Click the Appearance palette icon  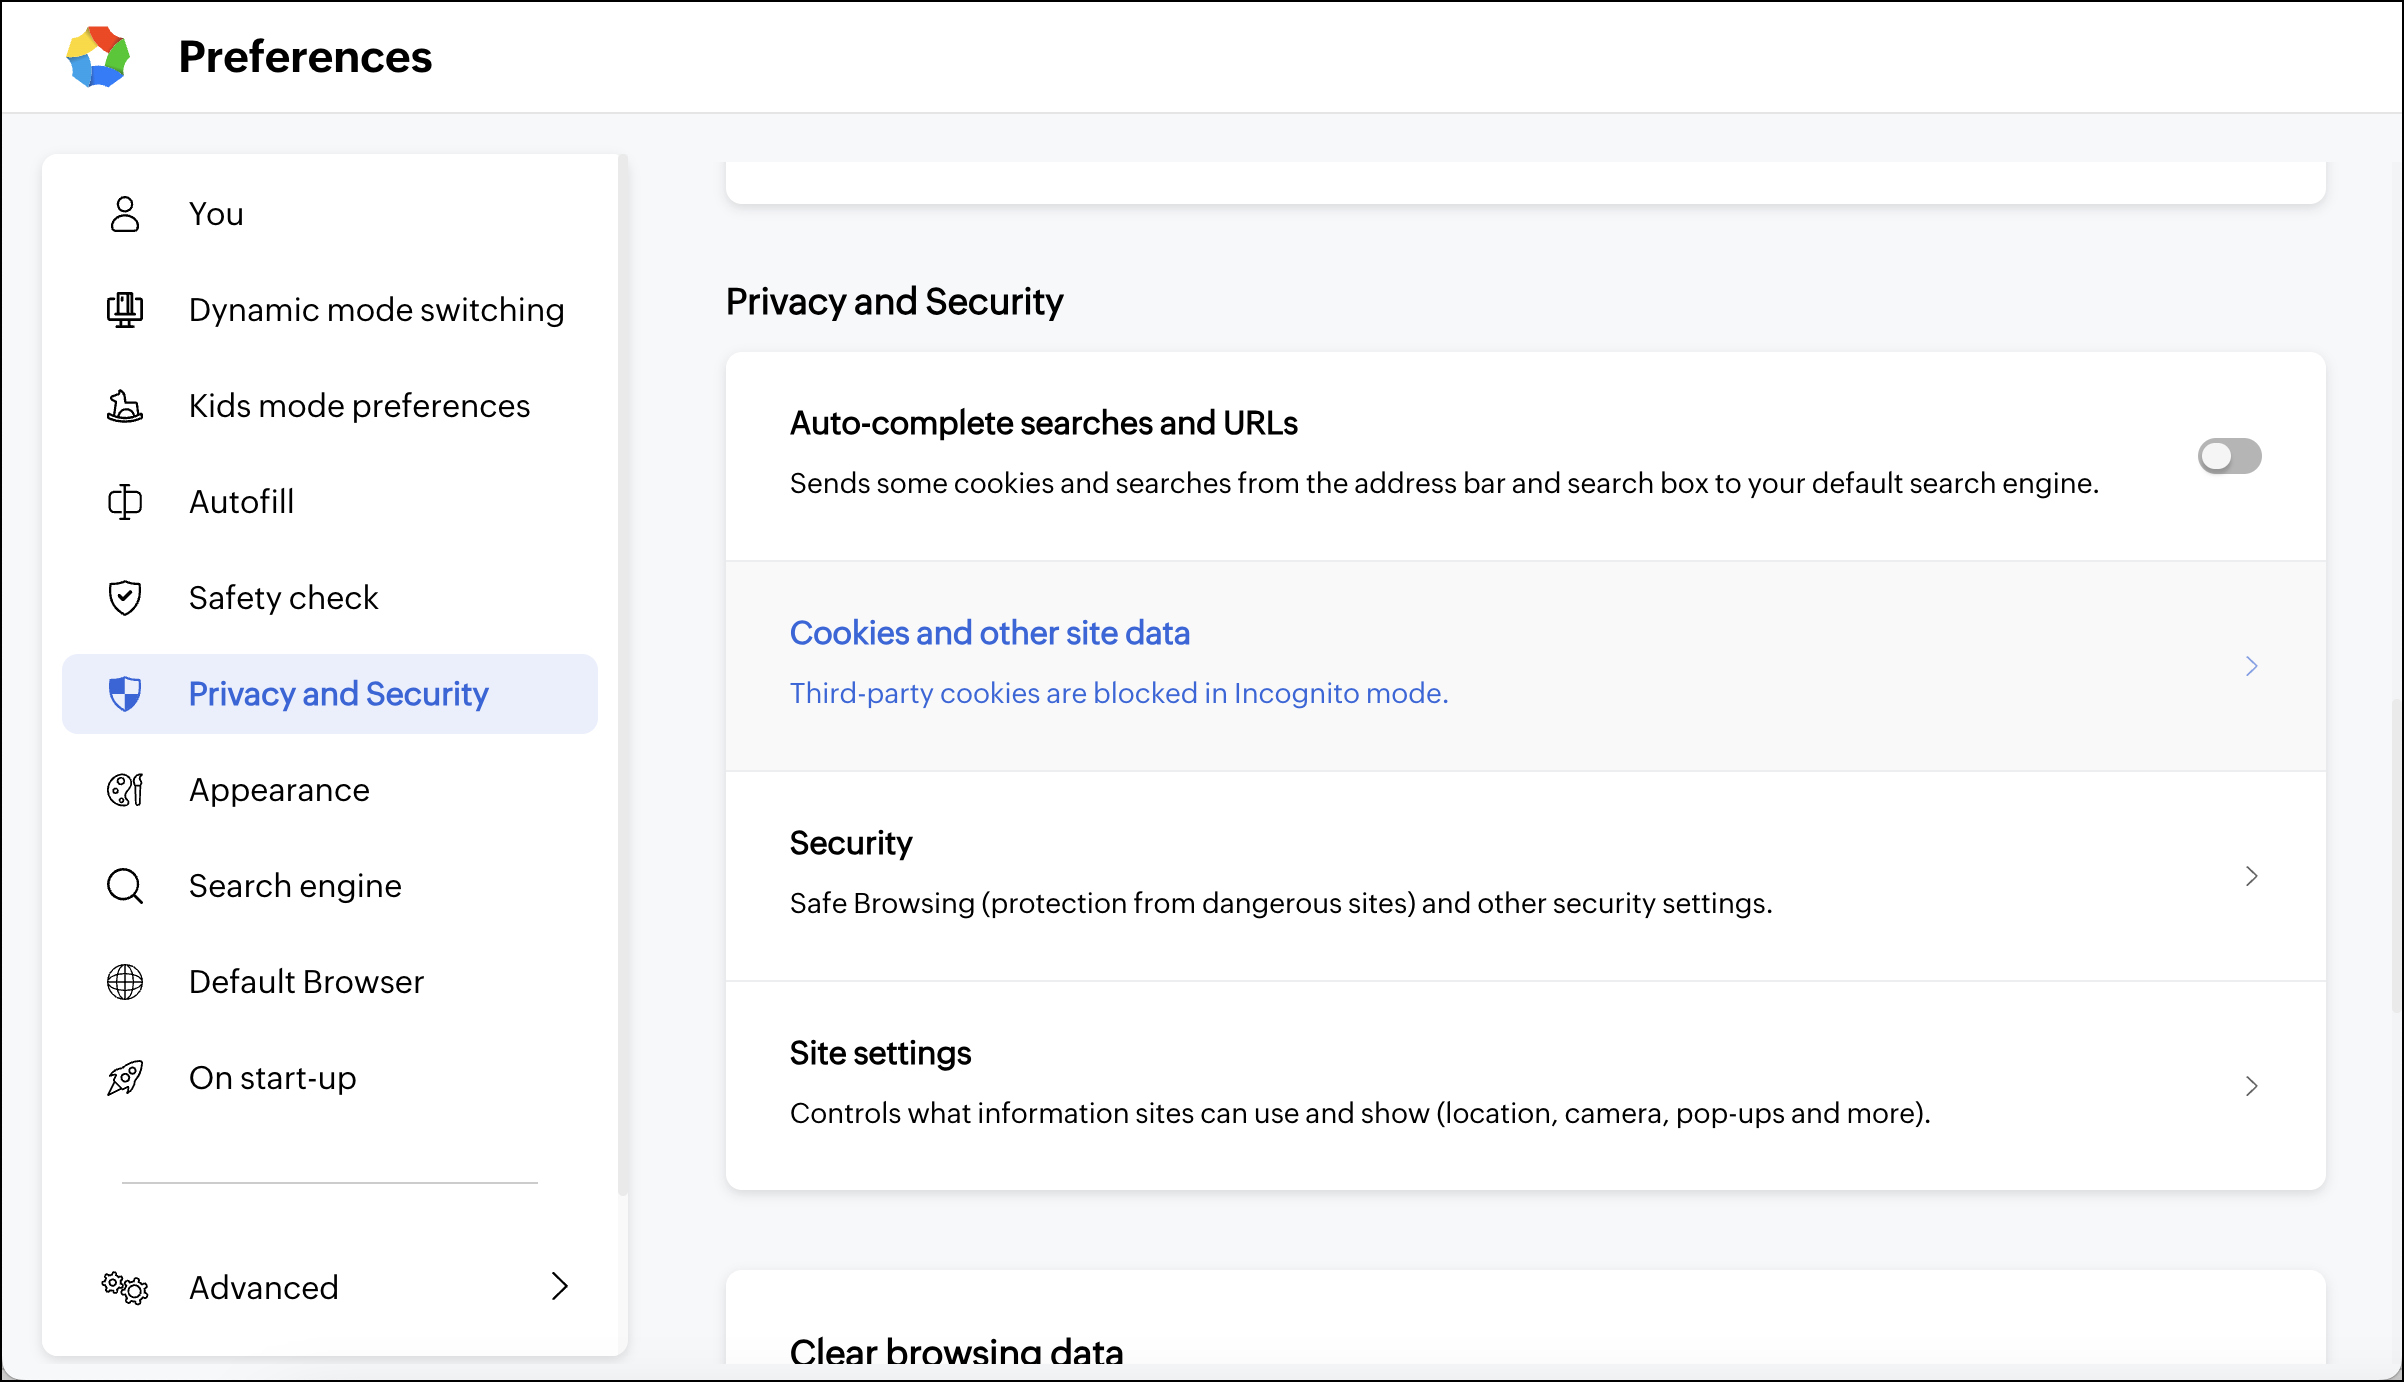pyautogui.click(x=125, y=790)
